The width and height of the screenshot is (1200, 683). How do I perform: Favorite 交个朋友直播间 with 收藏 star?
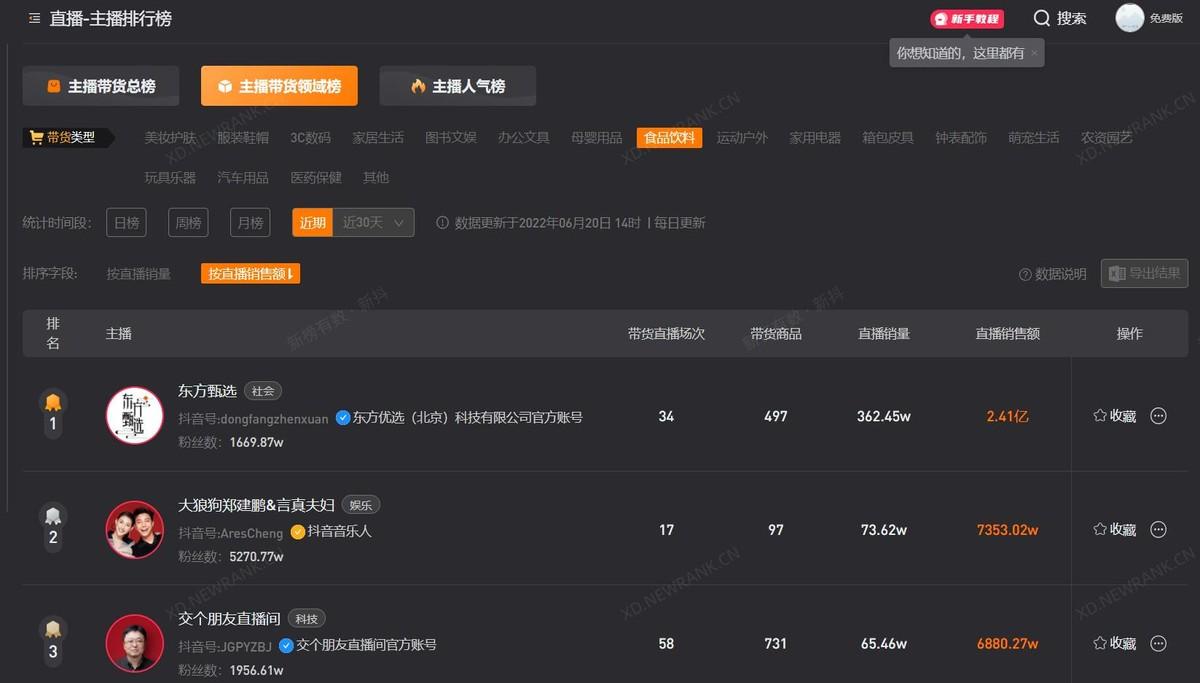1114,644
